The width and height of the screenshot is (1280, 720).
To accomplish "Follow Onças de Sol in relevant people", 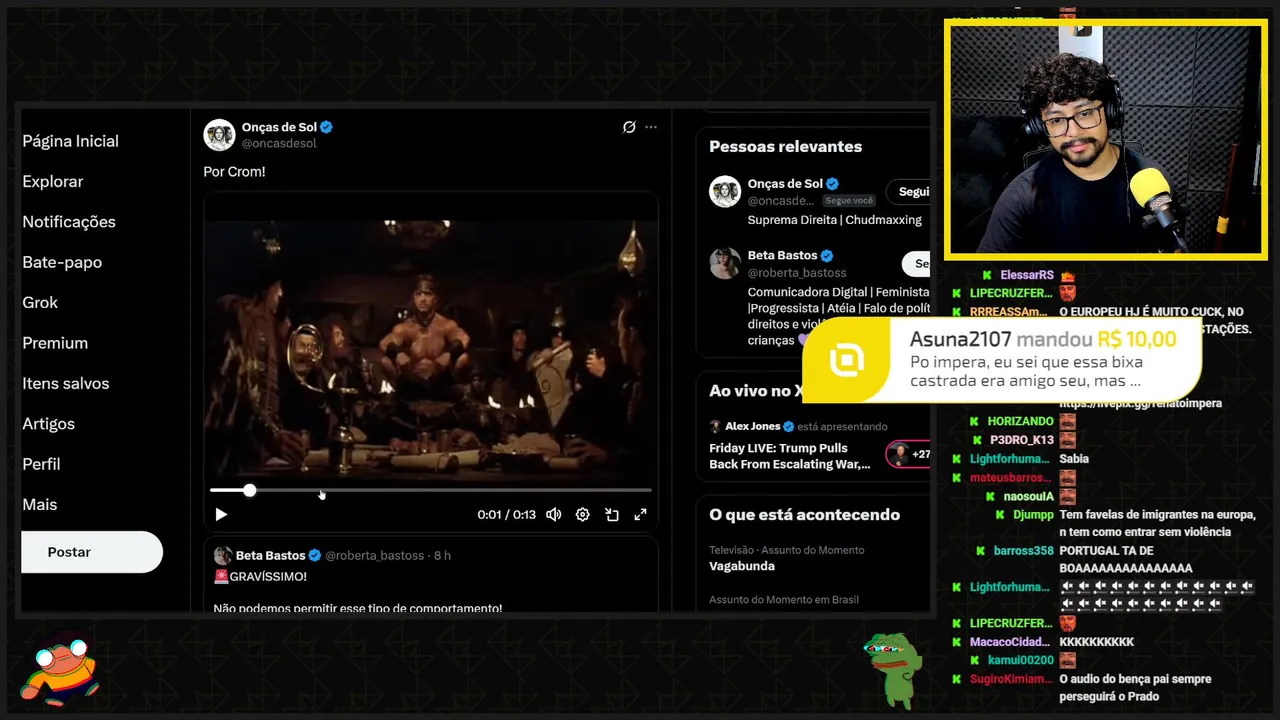I will click(x=909, y=192).
